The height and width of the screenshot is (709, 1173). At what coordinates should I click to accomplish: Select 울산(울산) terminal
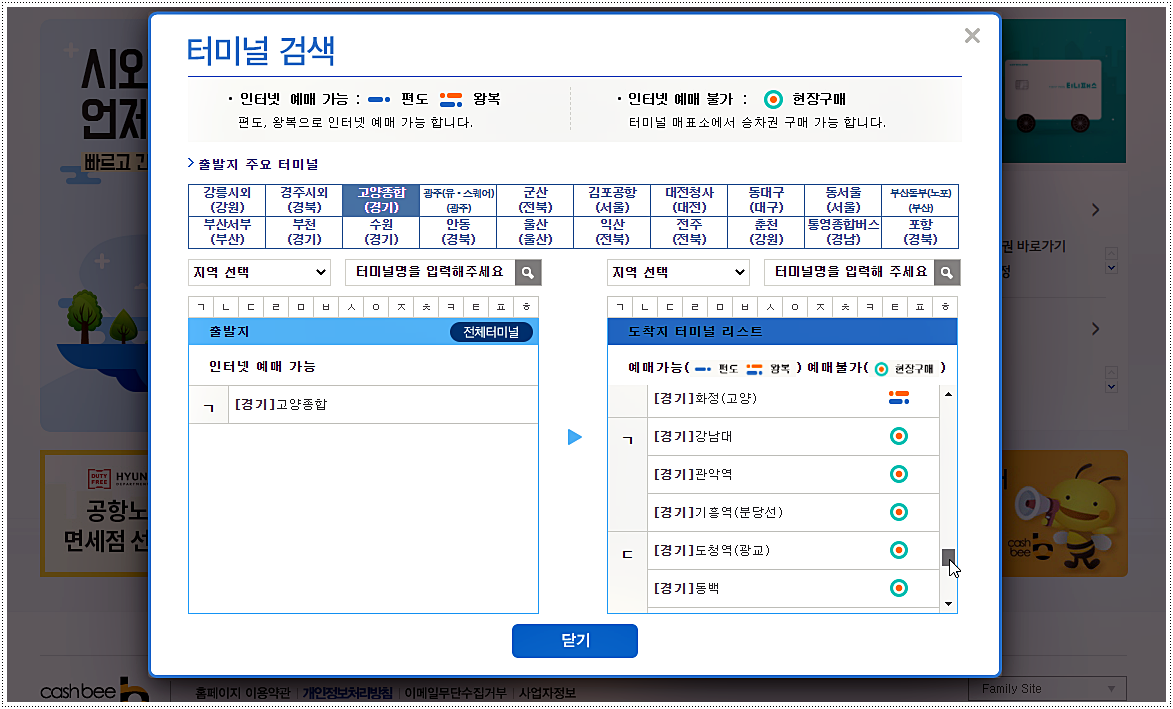pyautogui.click(x=535, y=233)
